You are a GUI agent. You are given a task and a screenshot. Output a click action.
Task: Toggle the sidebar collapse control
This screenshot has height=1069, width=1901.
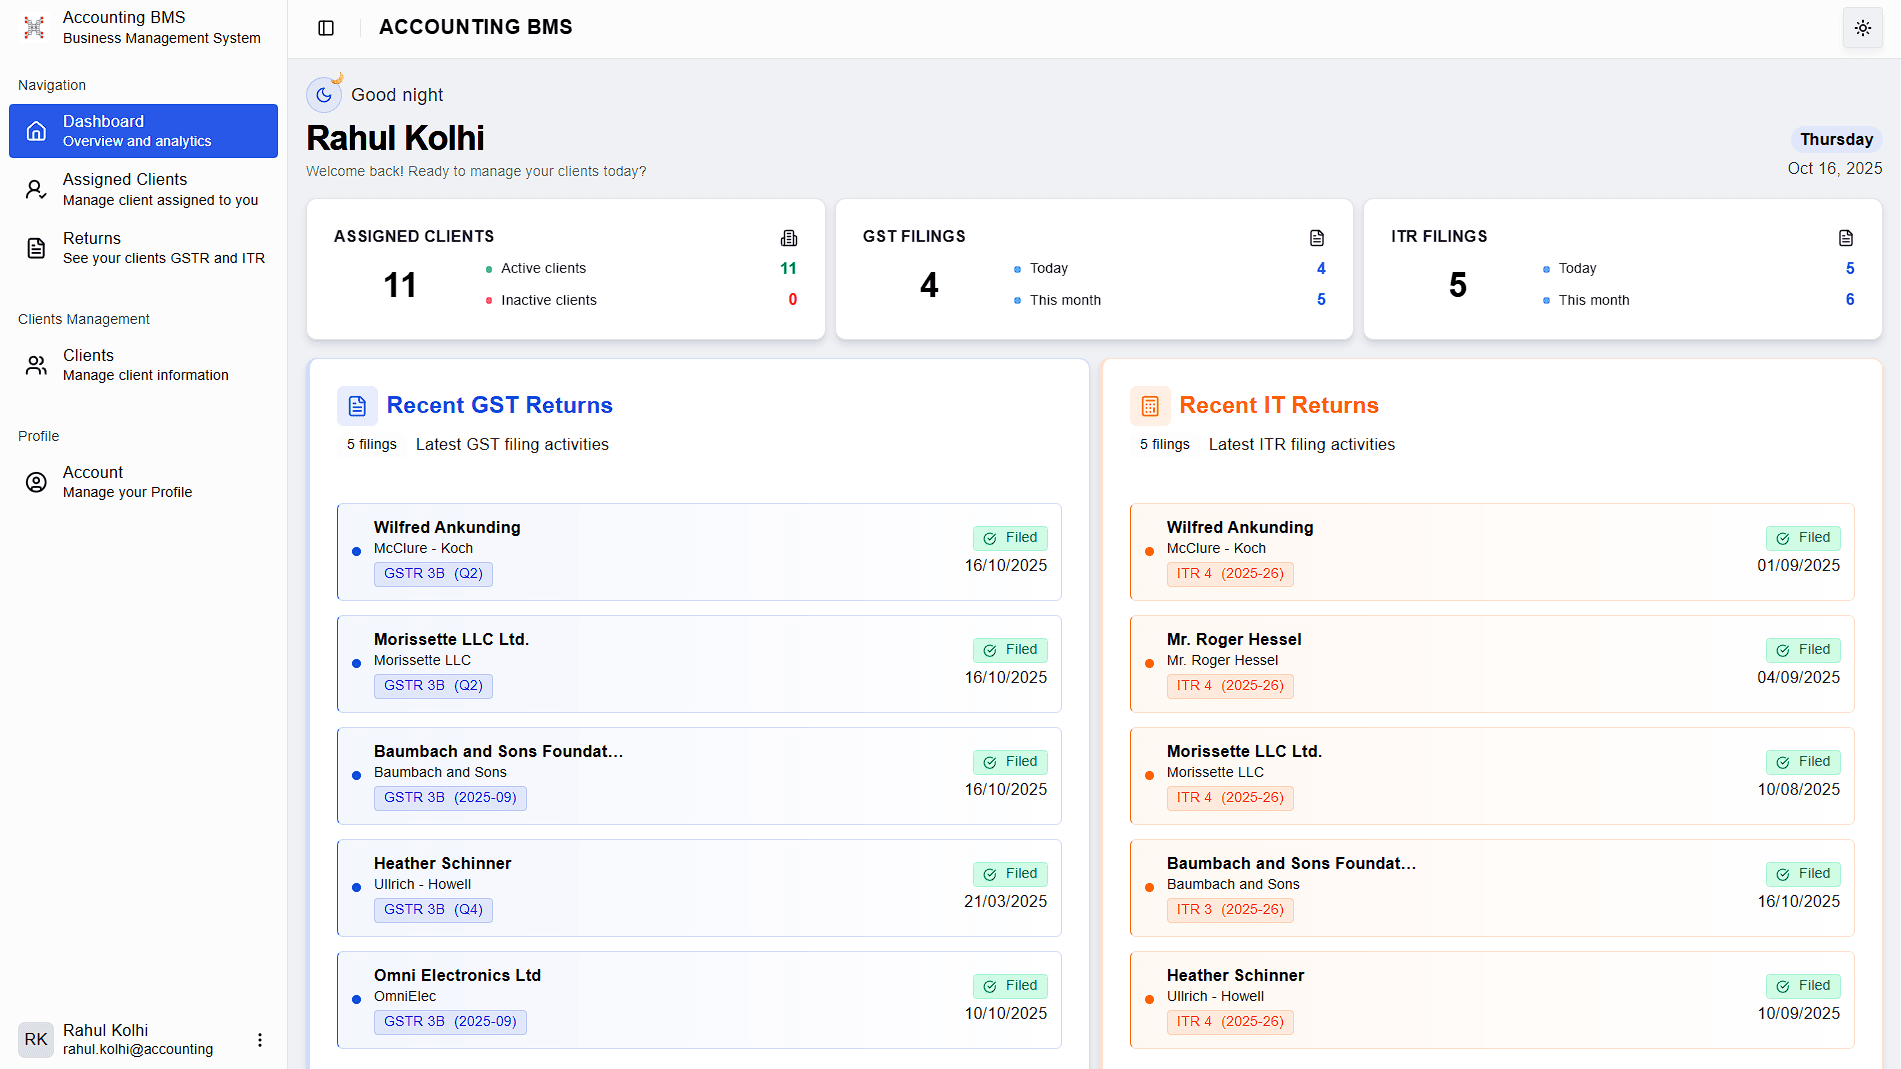(x=325, y=27)
